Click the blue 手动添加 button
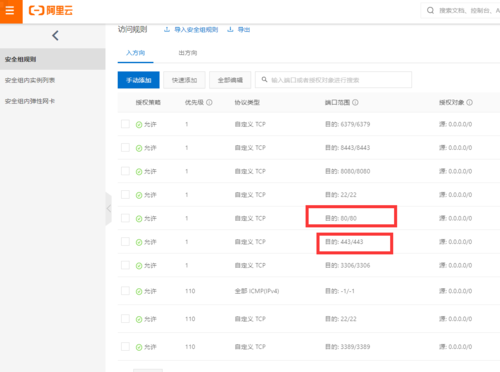The height and width of the screenshot is (372, 500). 138,80
